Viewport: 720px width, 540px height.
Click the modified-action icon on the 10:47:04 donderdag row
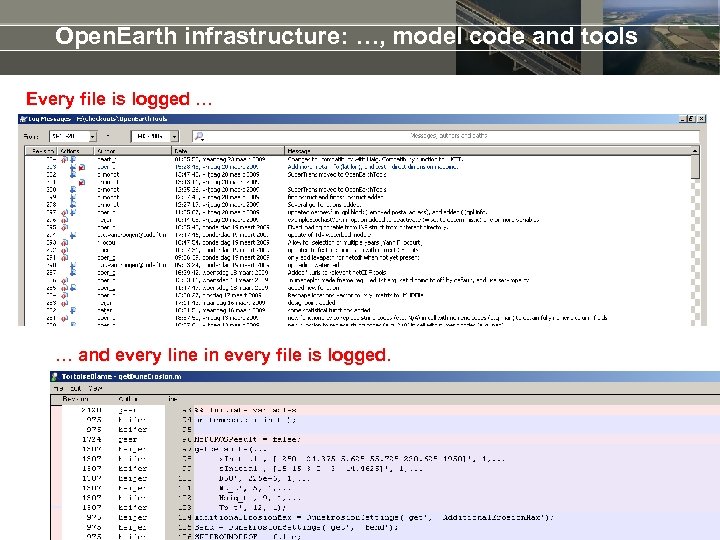[65, 242]
